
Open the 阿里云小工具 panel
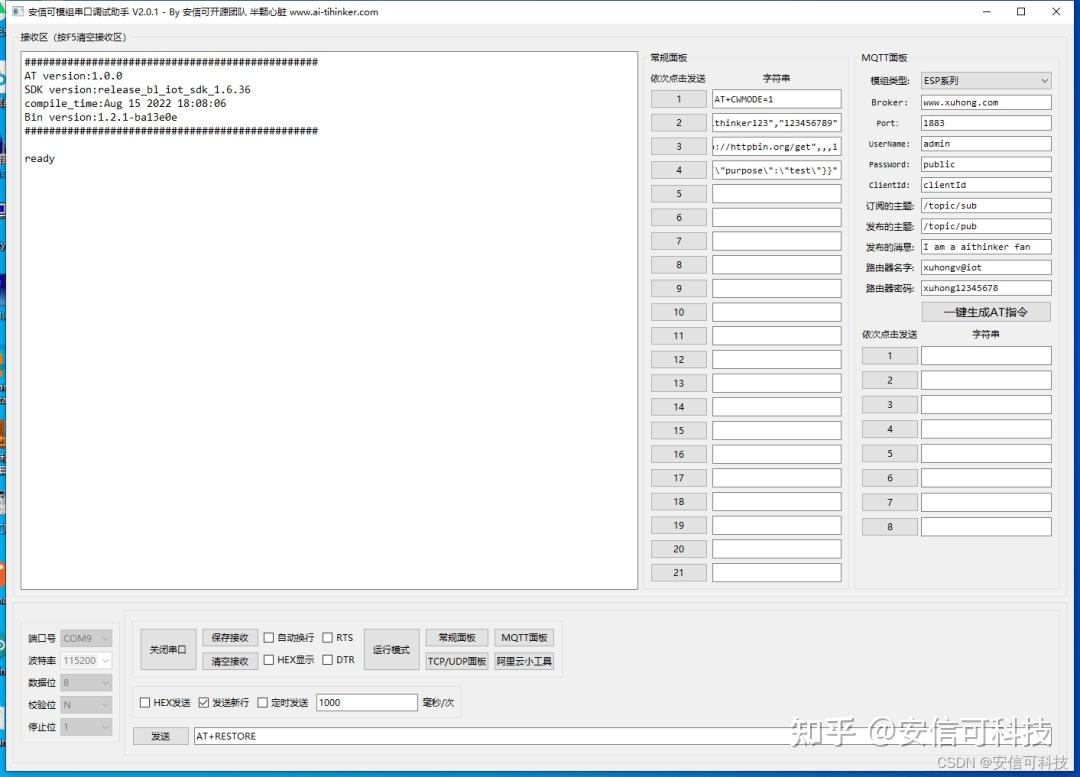524,660
